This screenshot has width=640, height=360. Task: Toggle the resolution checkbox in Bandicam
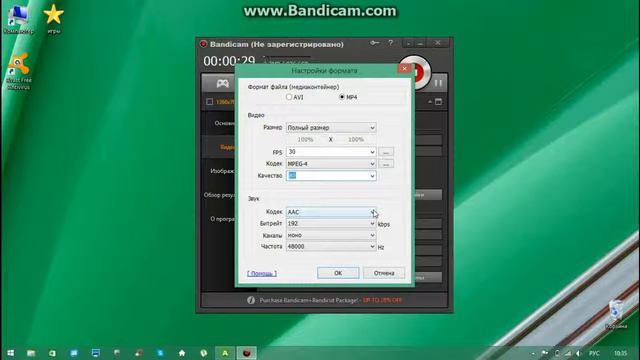(209, 102)
